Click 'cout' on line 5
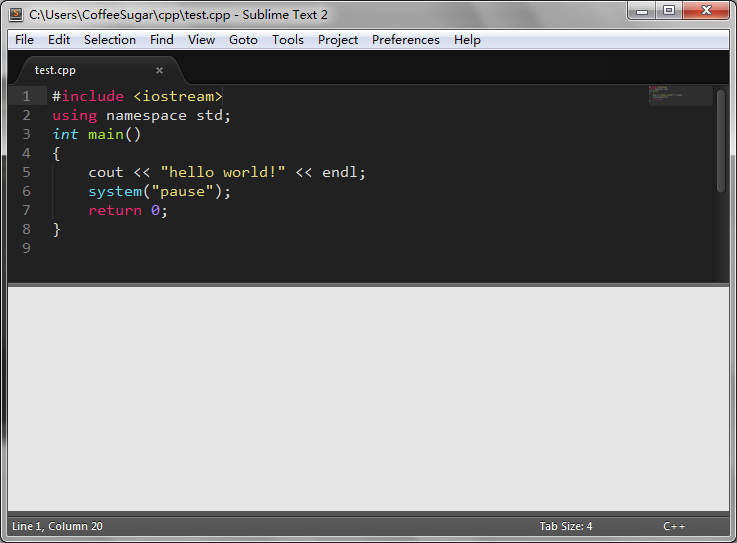Viewport: 737px width, 543px height. point(106,173)
